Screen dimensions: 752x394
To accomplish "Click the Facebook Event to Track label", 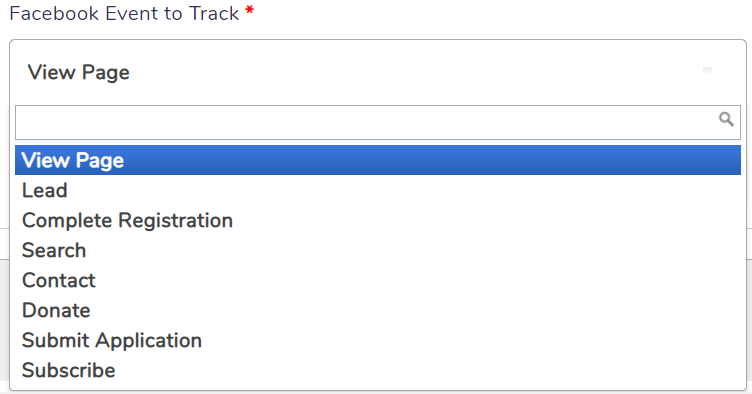I will click(x=124, y=13).
